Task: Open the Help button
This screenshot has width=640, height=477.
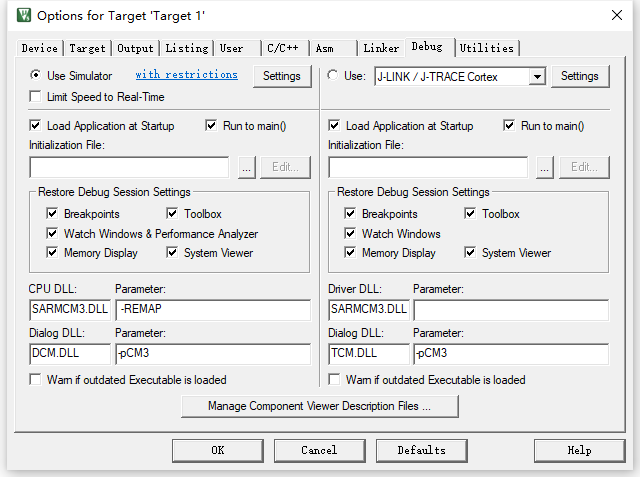Action: [579, 450]
